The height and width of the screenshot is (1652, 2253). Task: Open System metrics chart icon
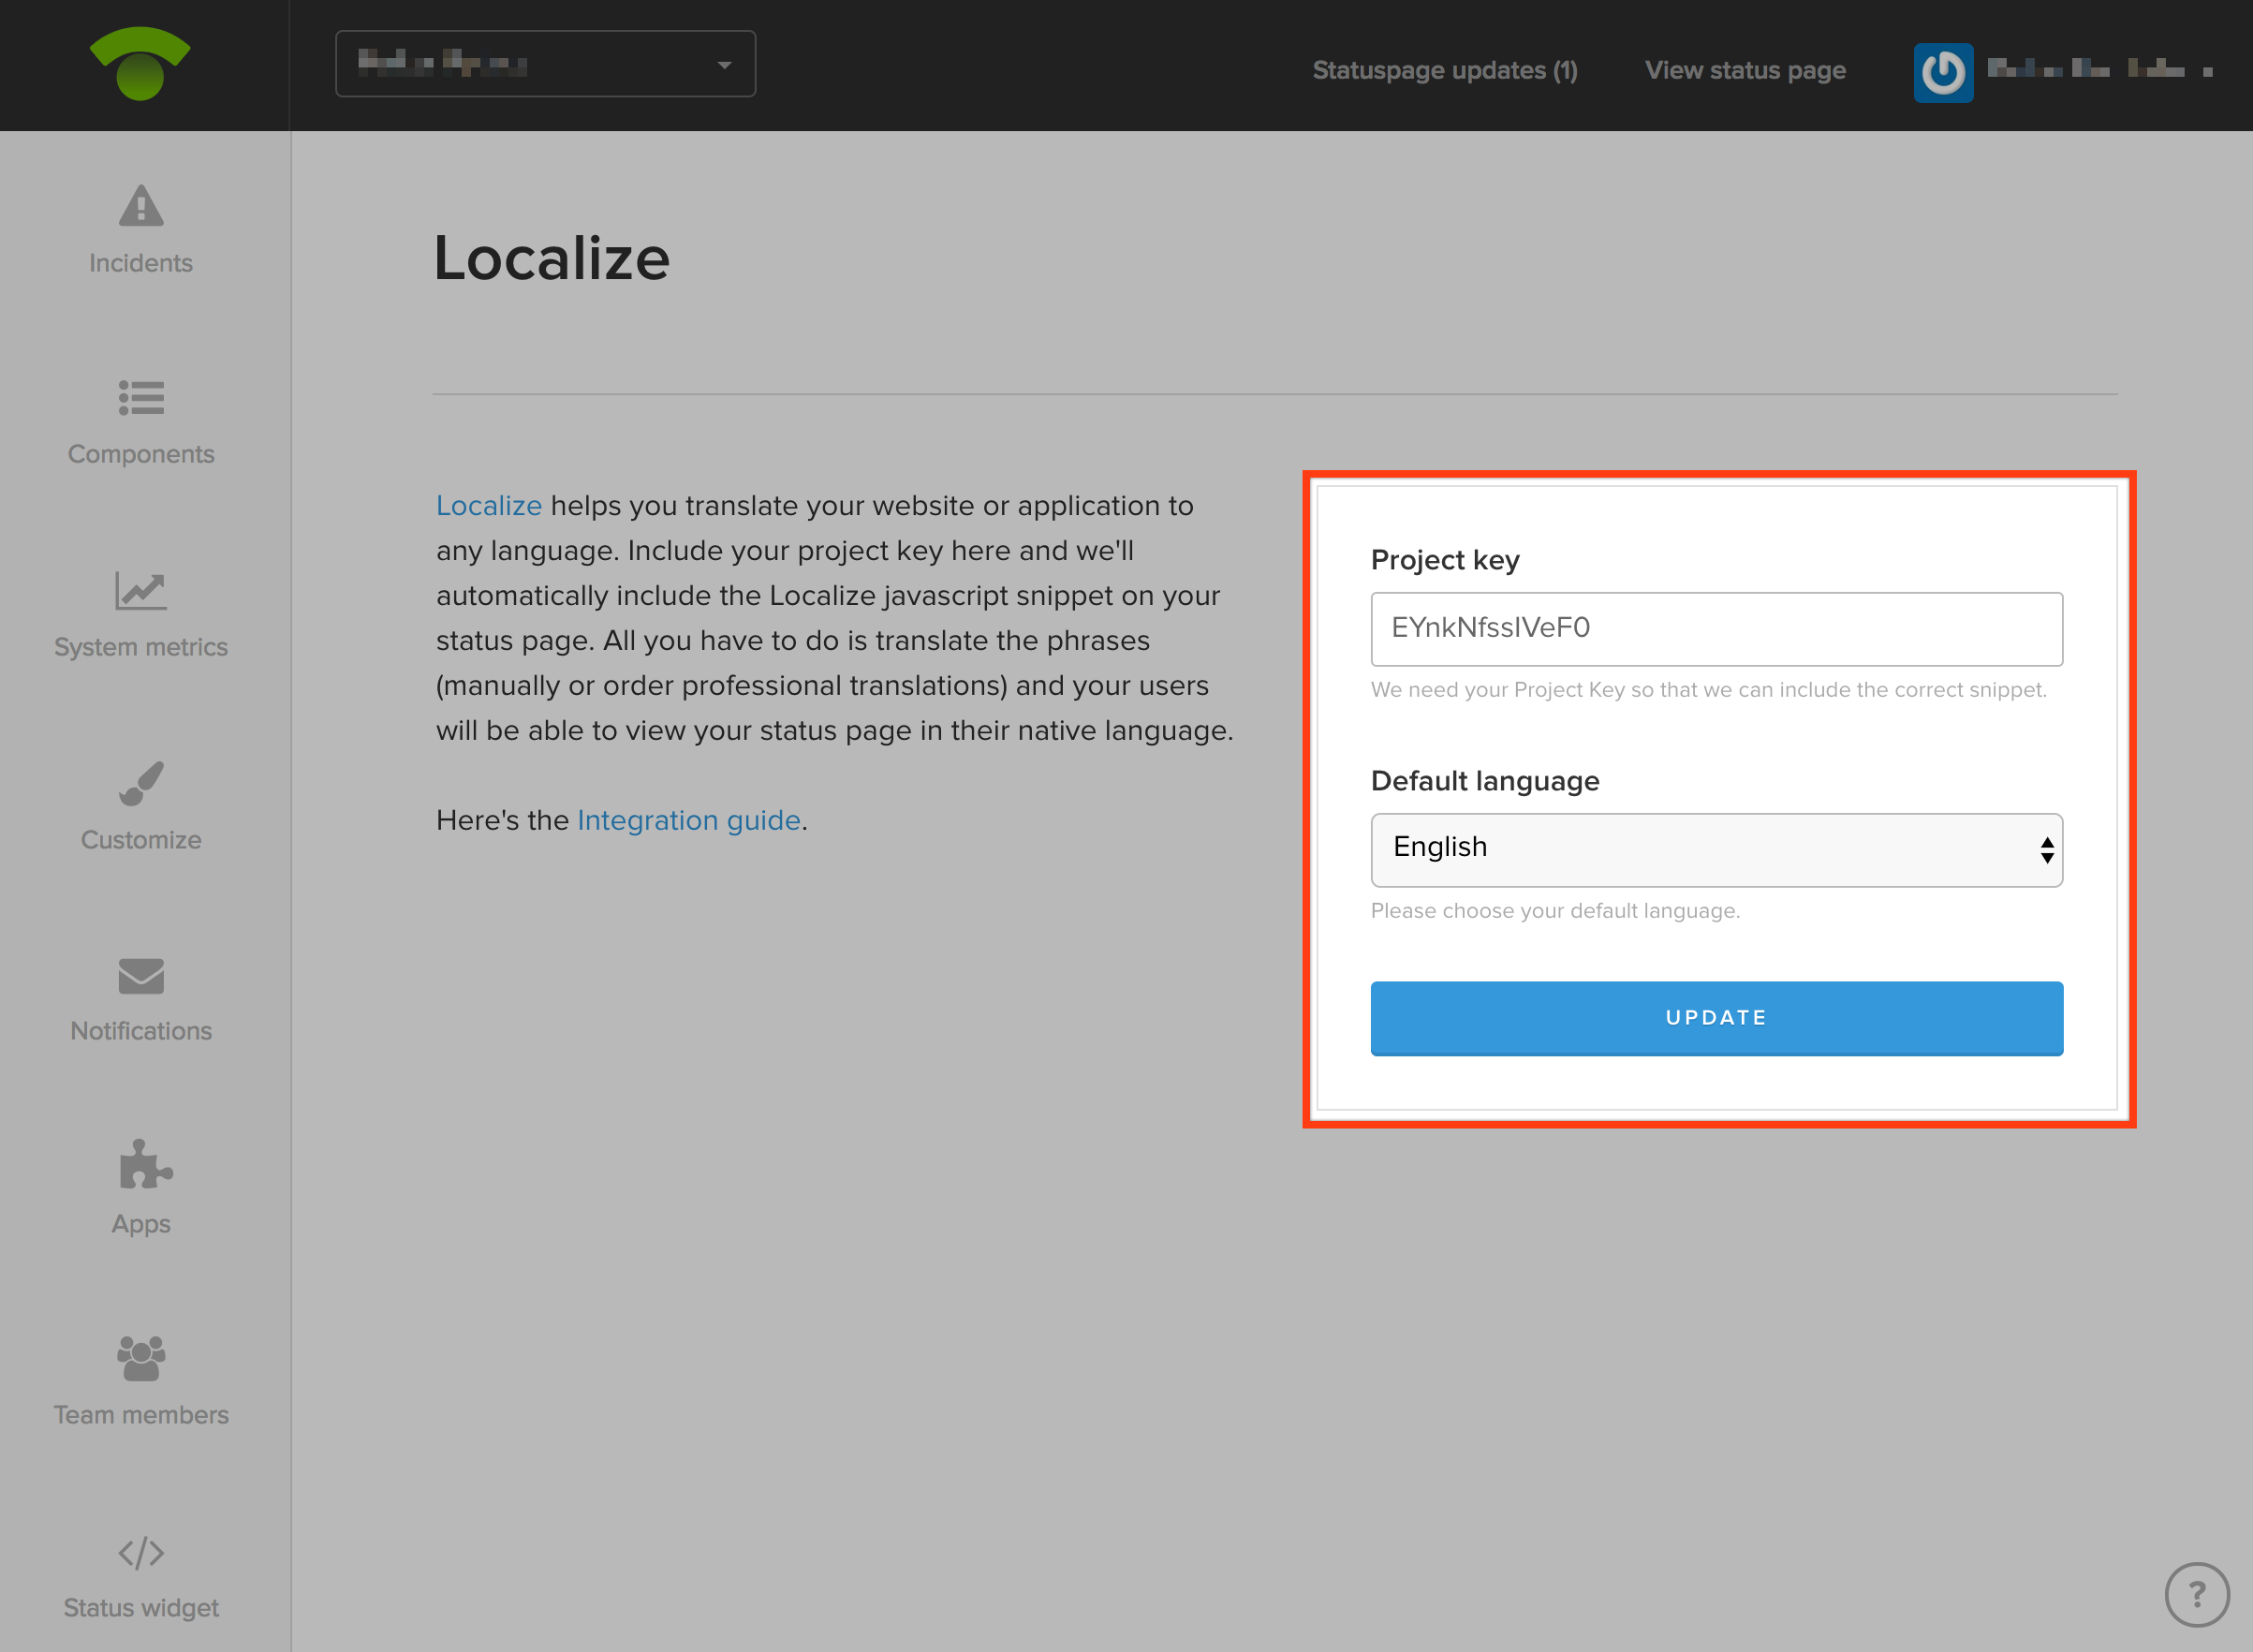tap(141, 591)
